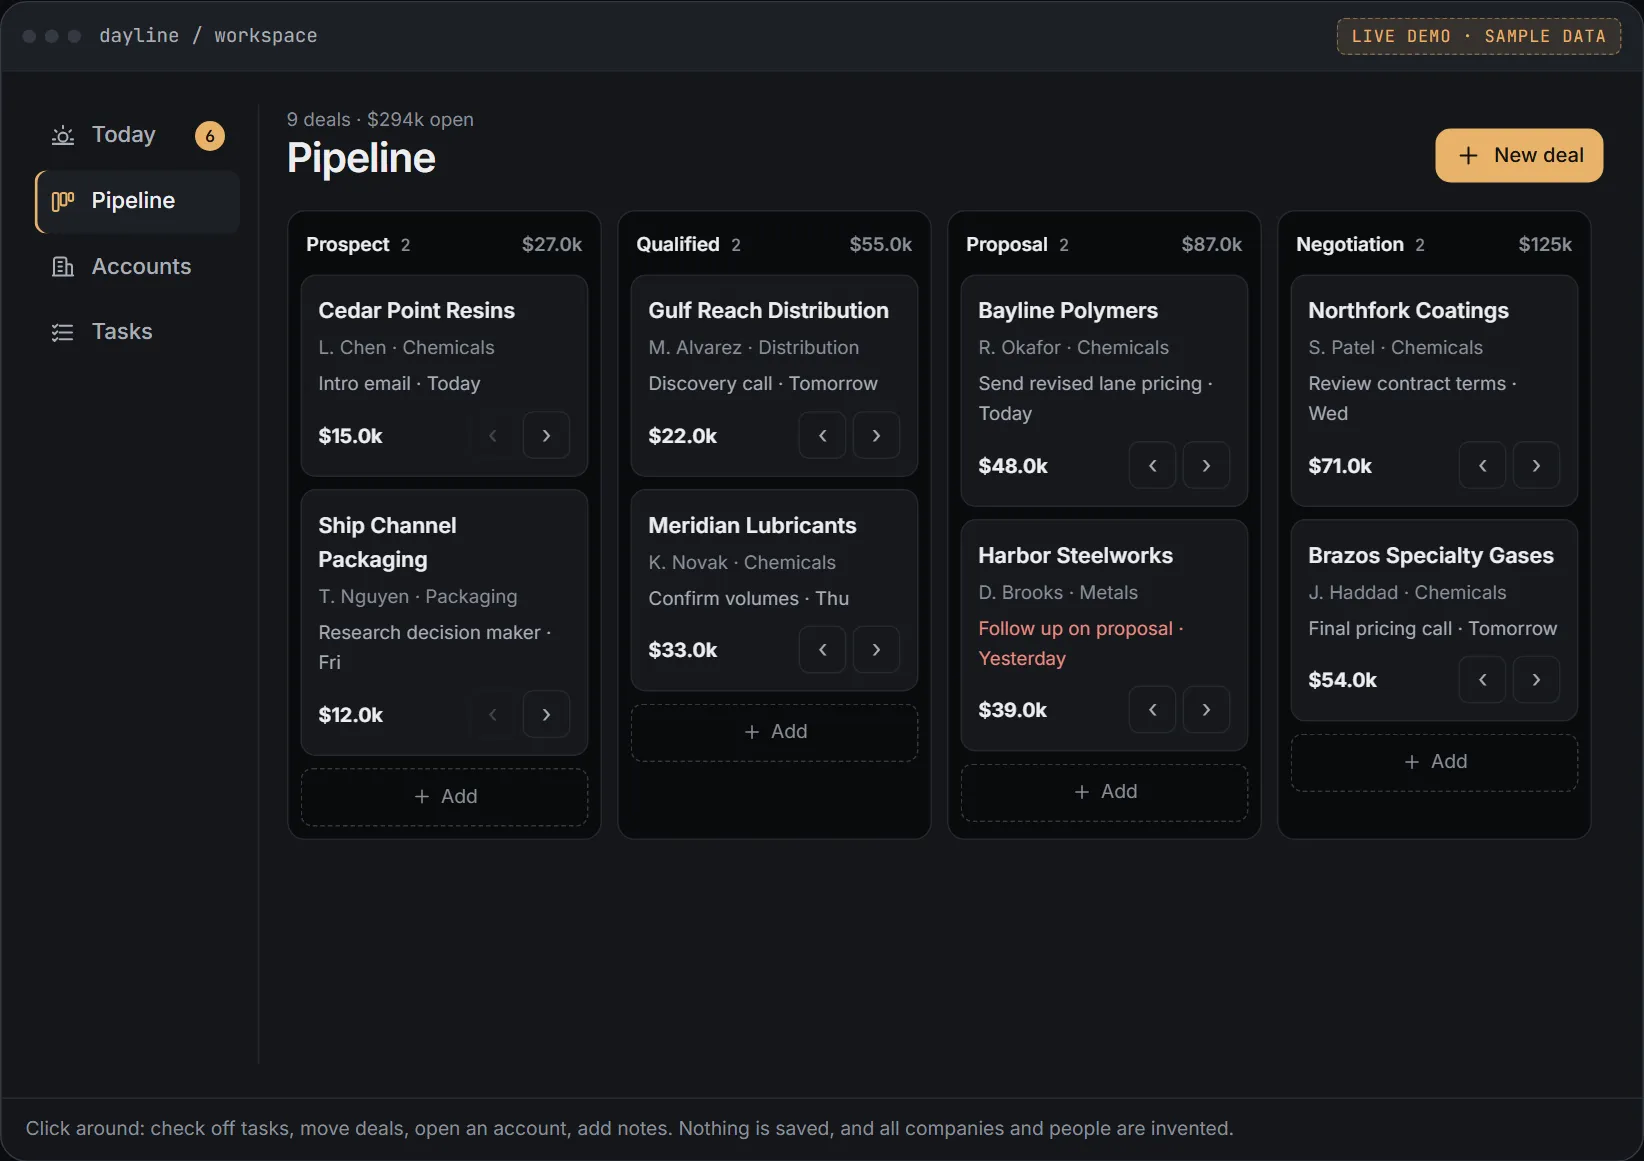Image resolution: width=1644 pixels, height=1161 pixels.
Task: Go to Accounts in the sidebar
Action: coord(138,267)
